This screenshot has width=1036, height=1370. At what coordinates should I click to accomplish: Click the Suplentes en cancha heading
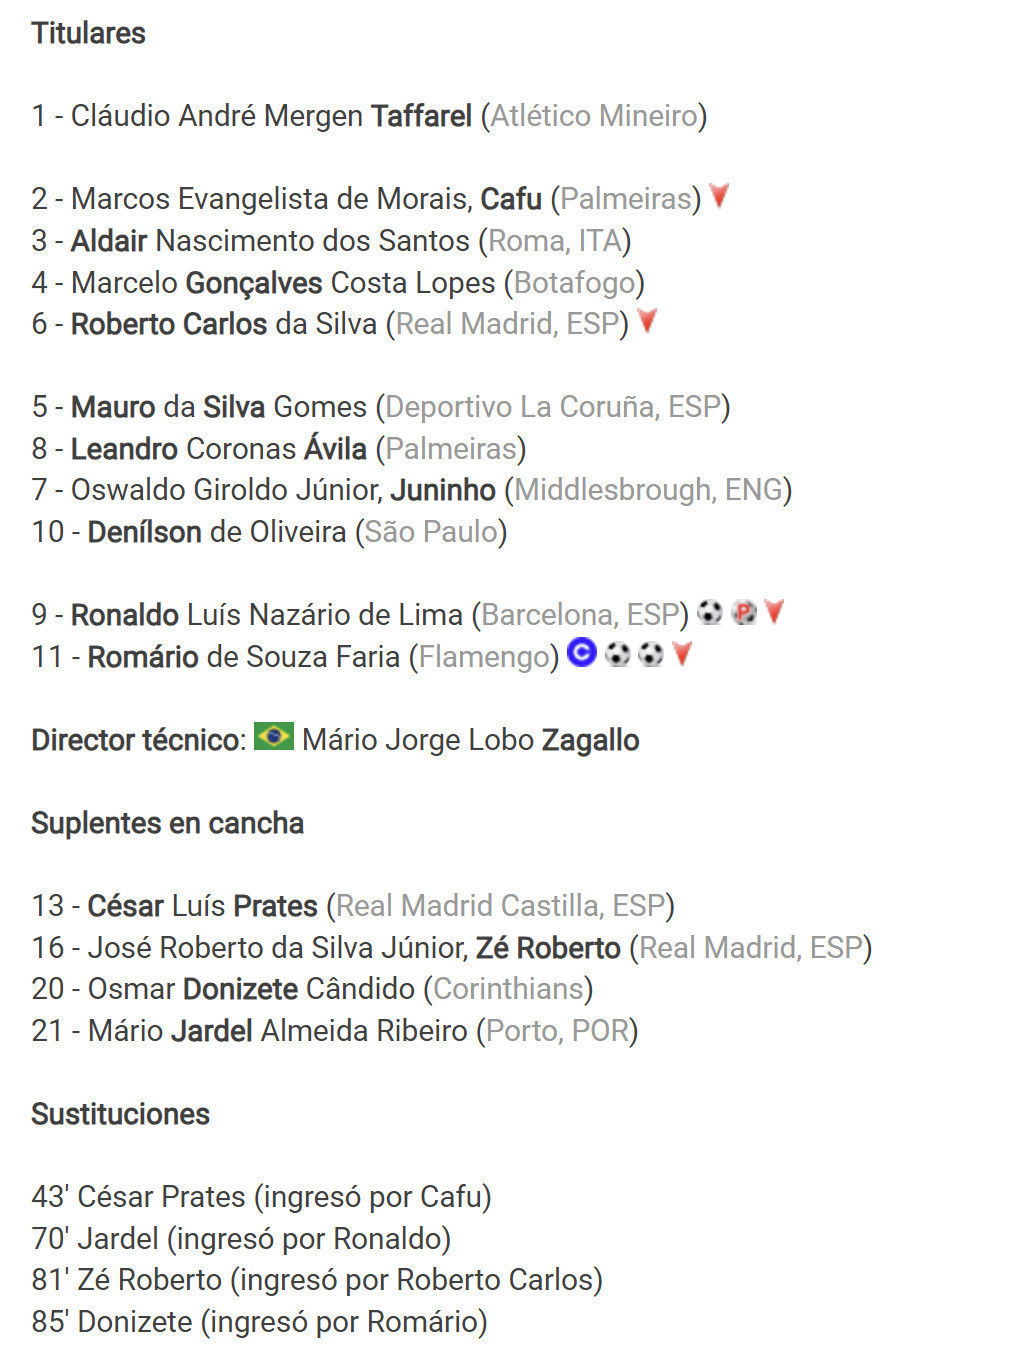click(167, 823)
